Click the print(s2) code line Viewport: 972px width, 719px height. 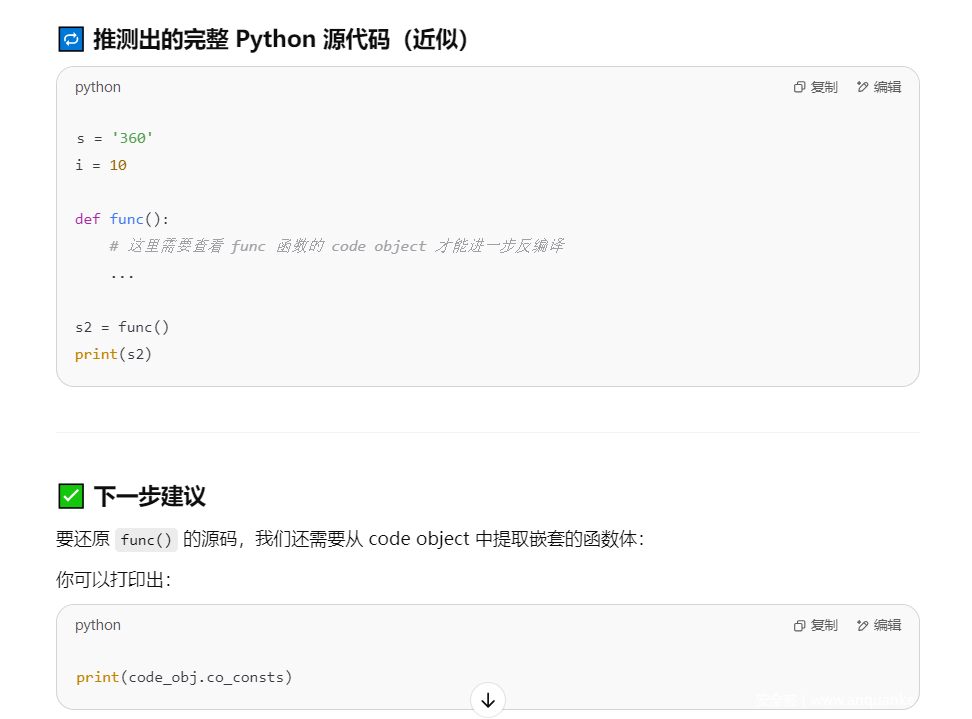[x=113, y=354]
